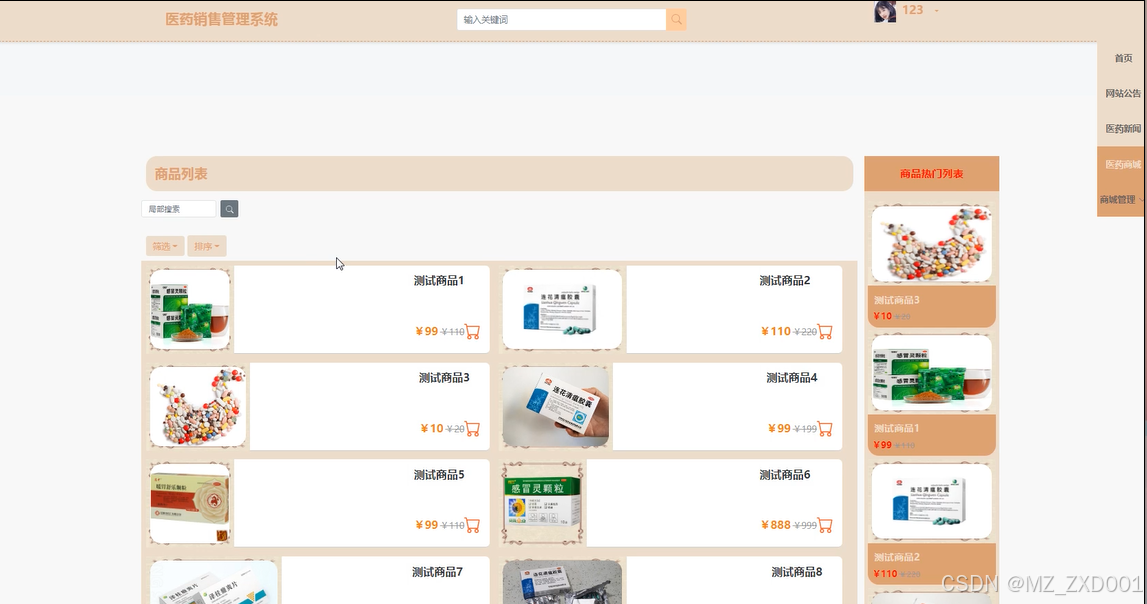Screen dimensions: 1147x604
Task: Open the 测试商品3 product title link
Action: pos(444,378)
